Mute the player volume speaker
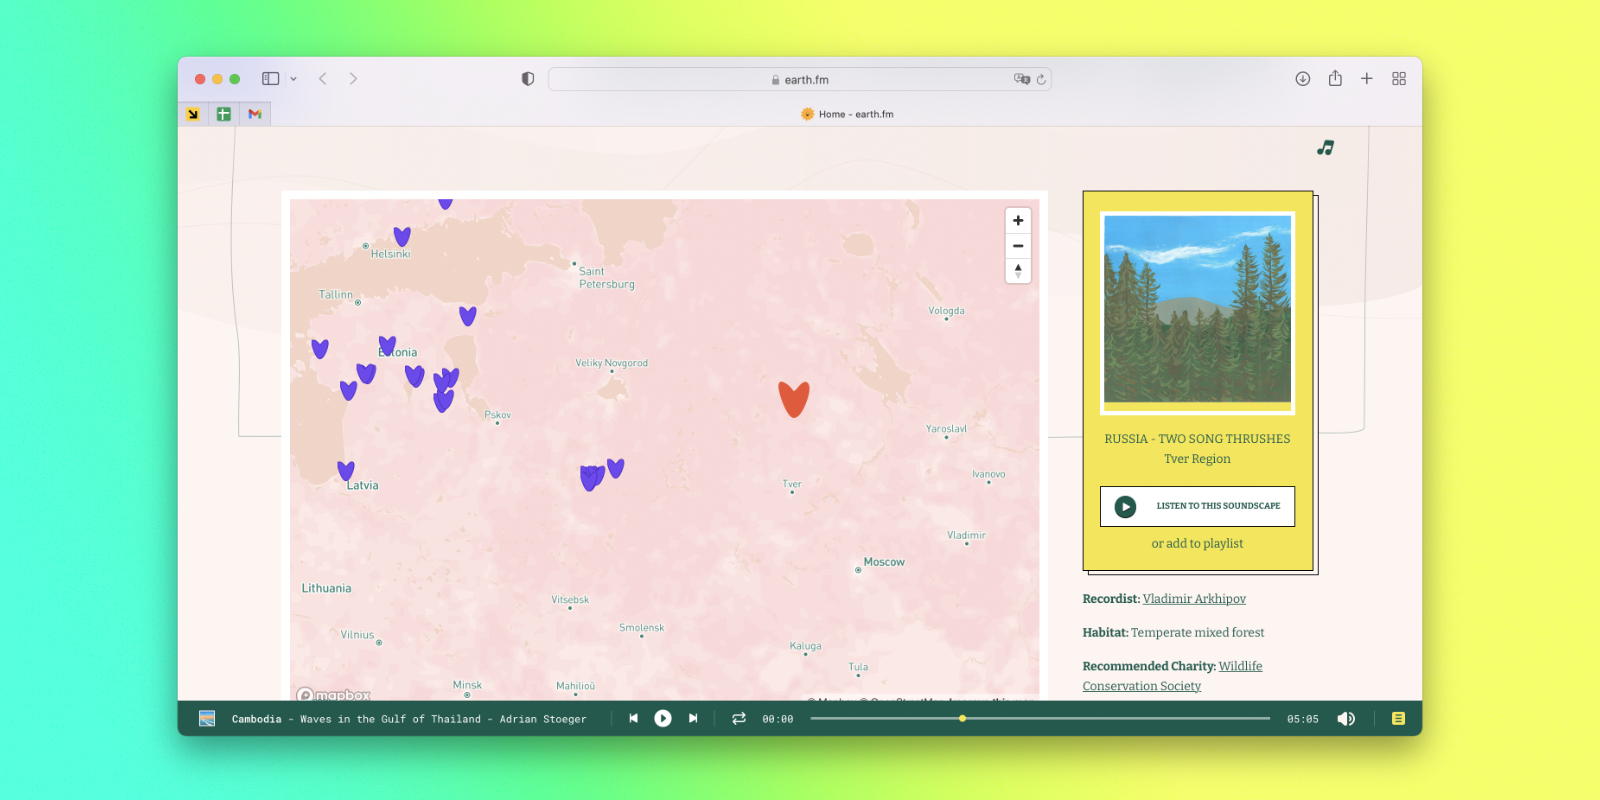 click(x=1346, y=718)
